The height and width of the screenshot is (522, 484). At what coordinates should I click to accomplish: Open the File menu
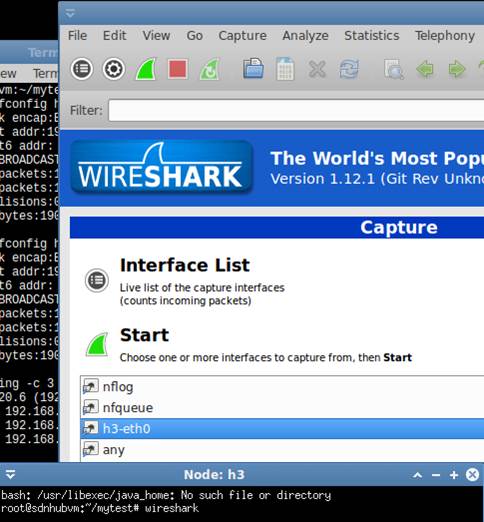point(77,35)
